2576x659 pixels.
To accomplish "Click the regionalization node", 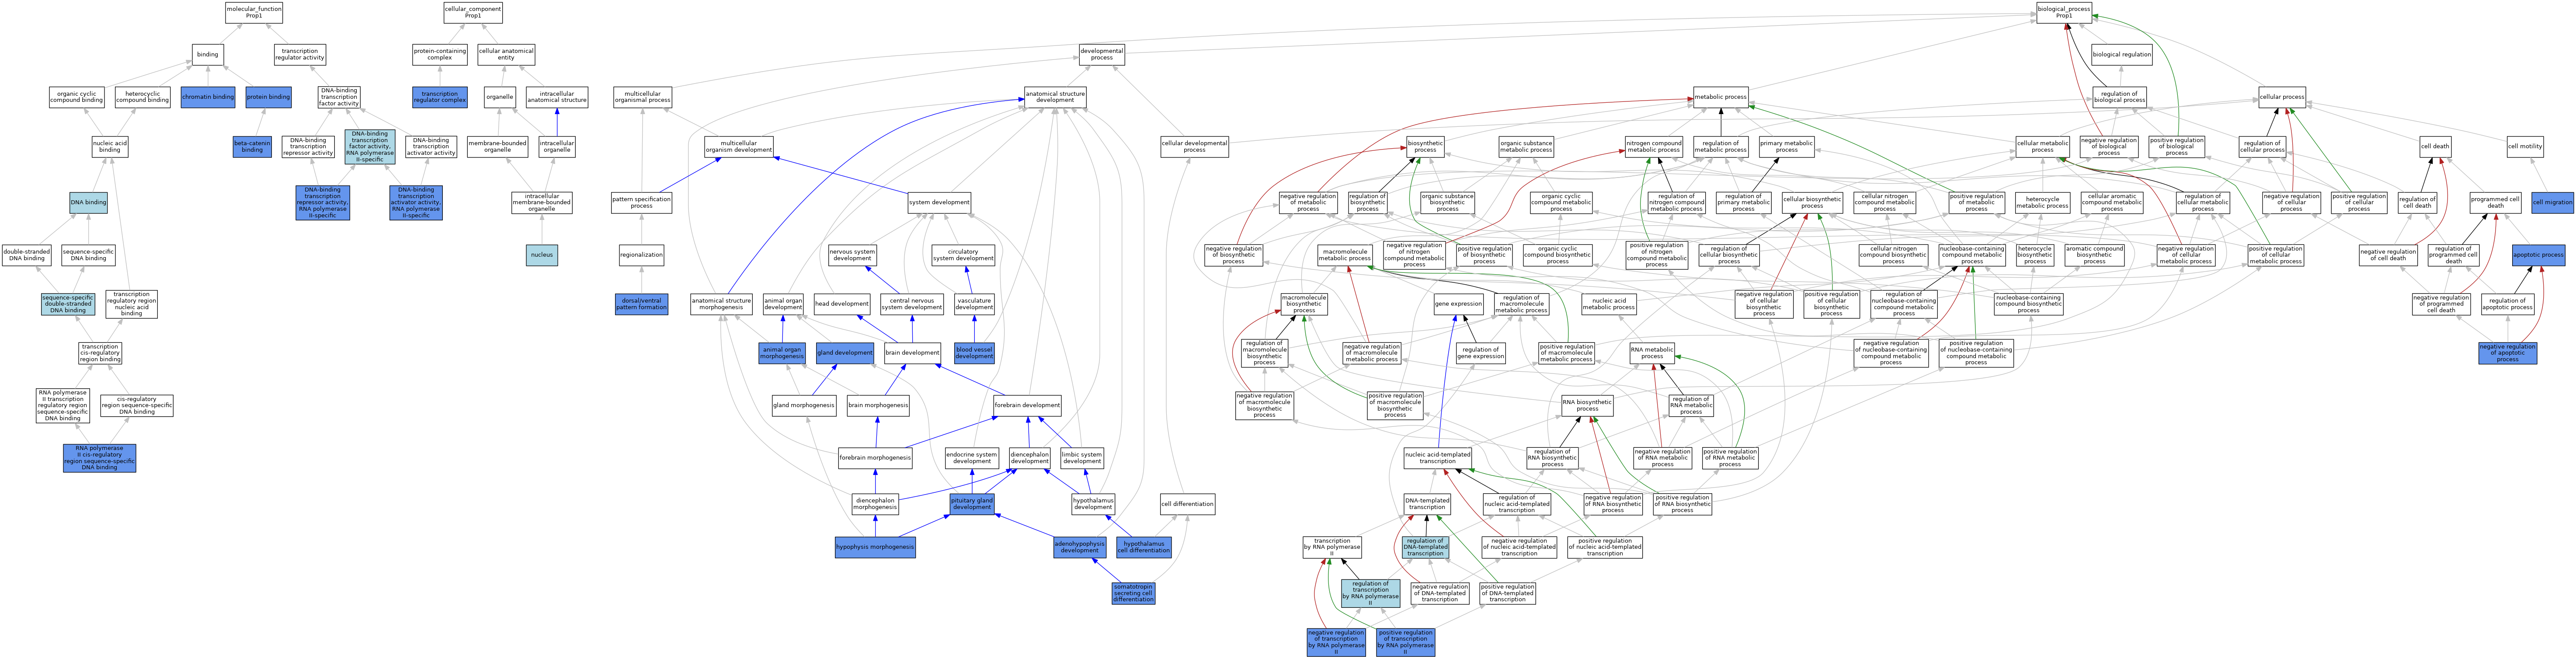I will coord(642,255).
